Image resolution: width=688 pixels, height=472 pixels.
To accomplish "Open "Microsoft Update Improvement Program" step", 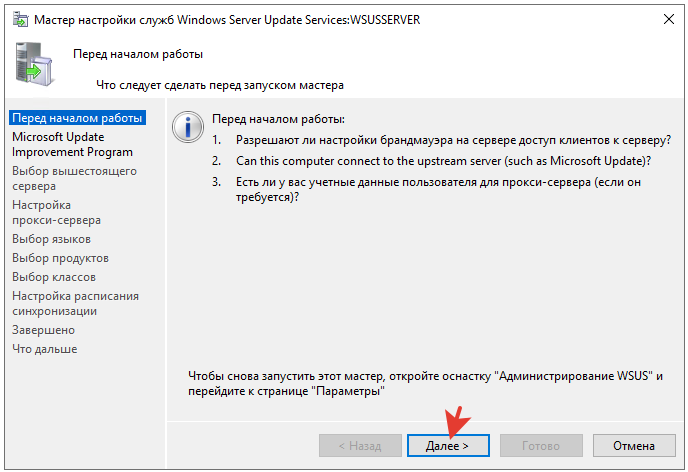I will pos(72,144).
